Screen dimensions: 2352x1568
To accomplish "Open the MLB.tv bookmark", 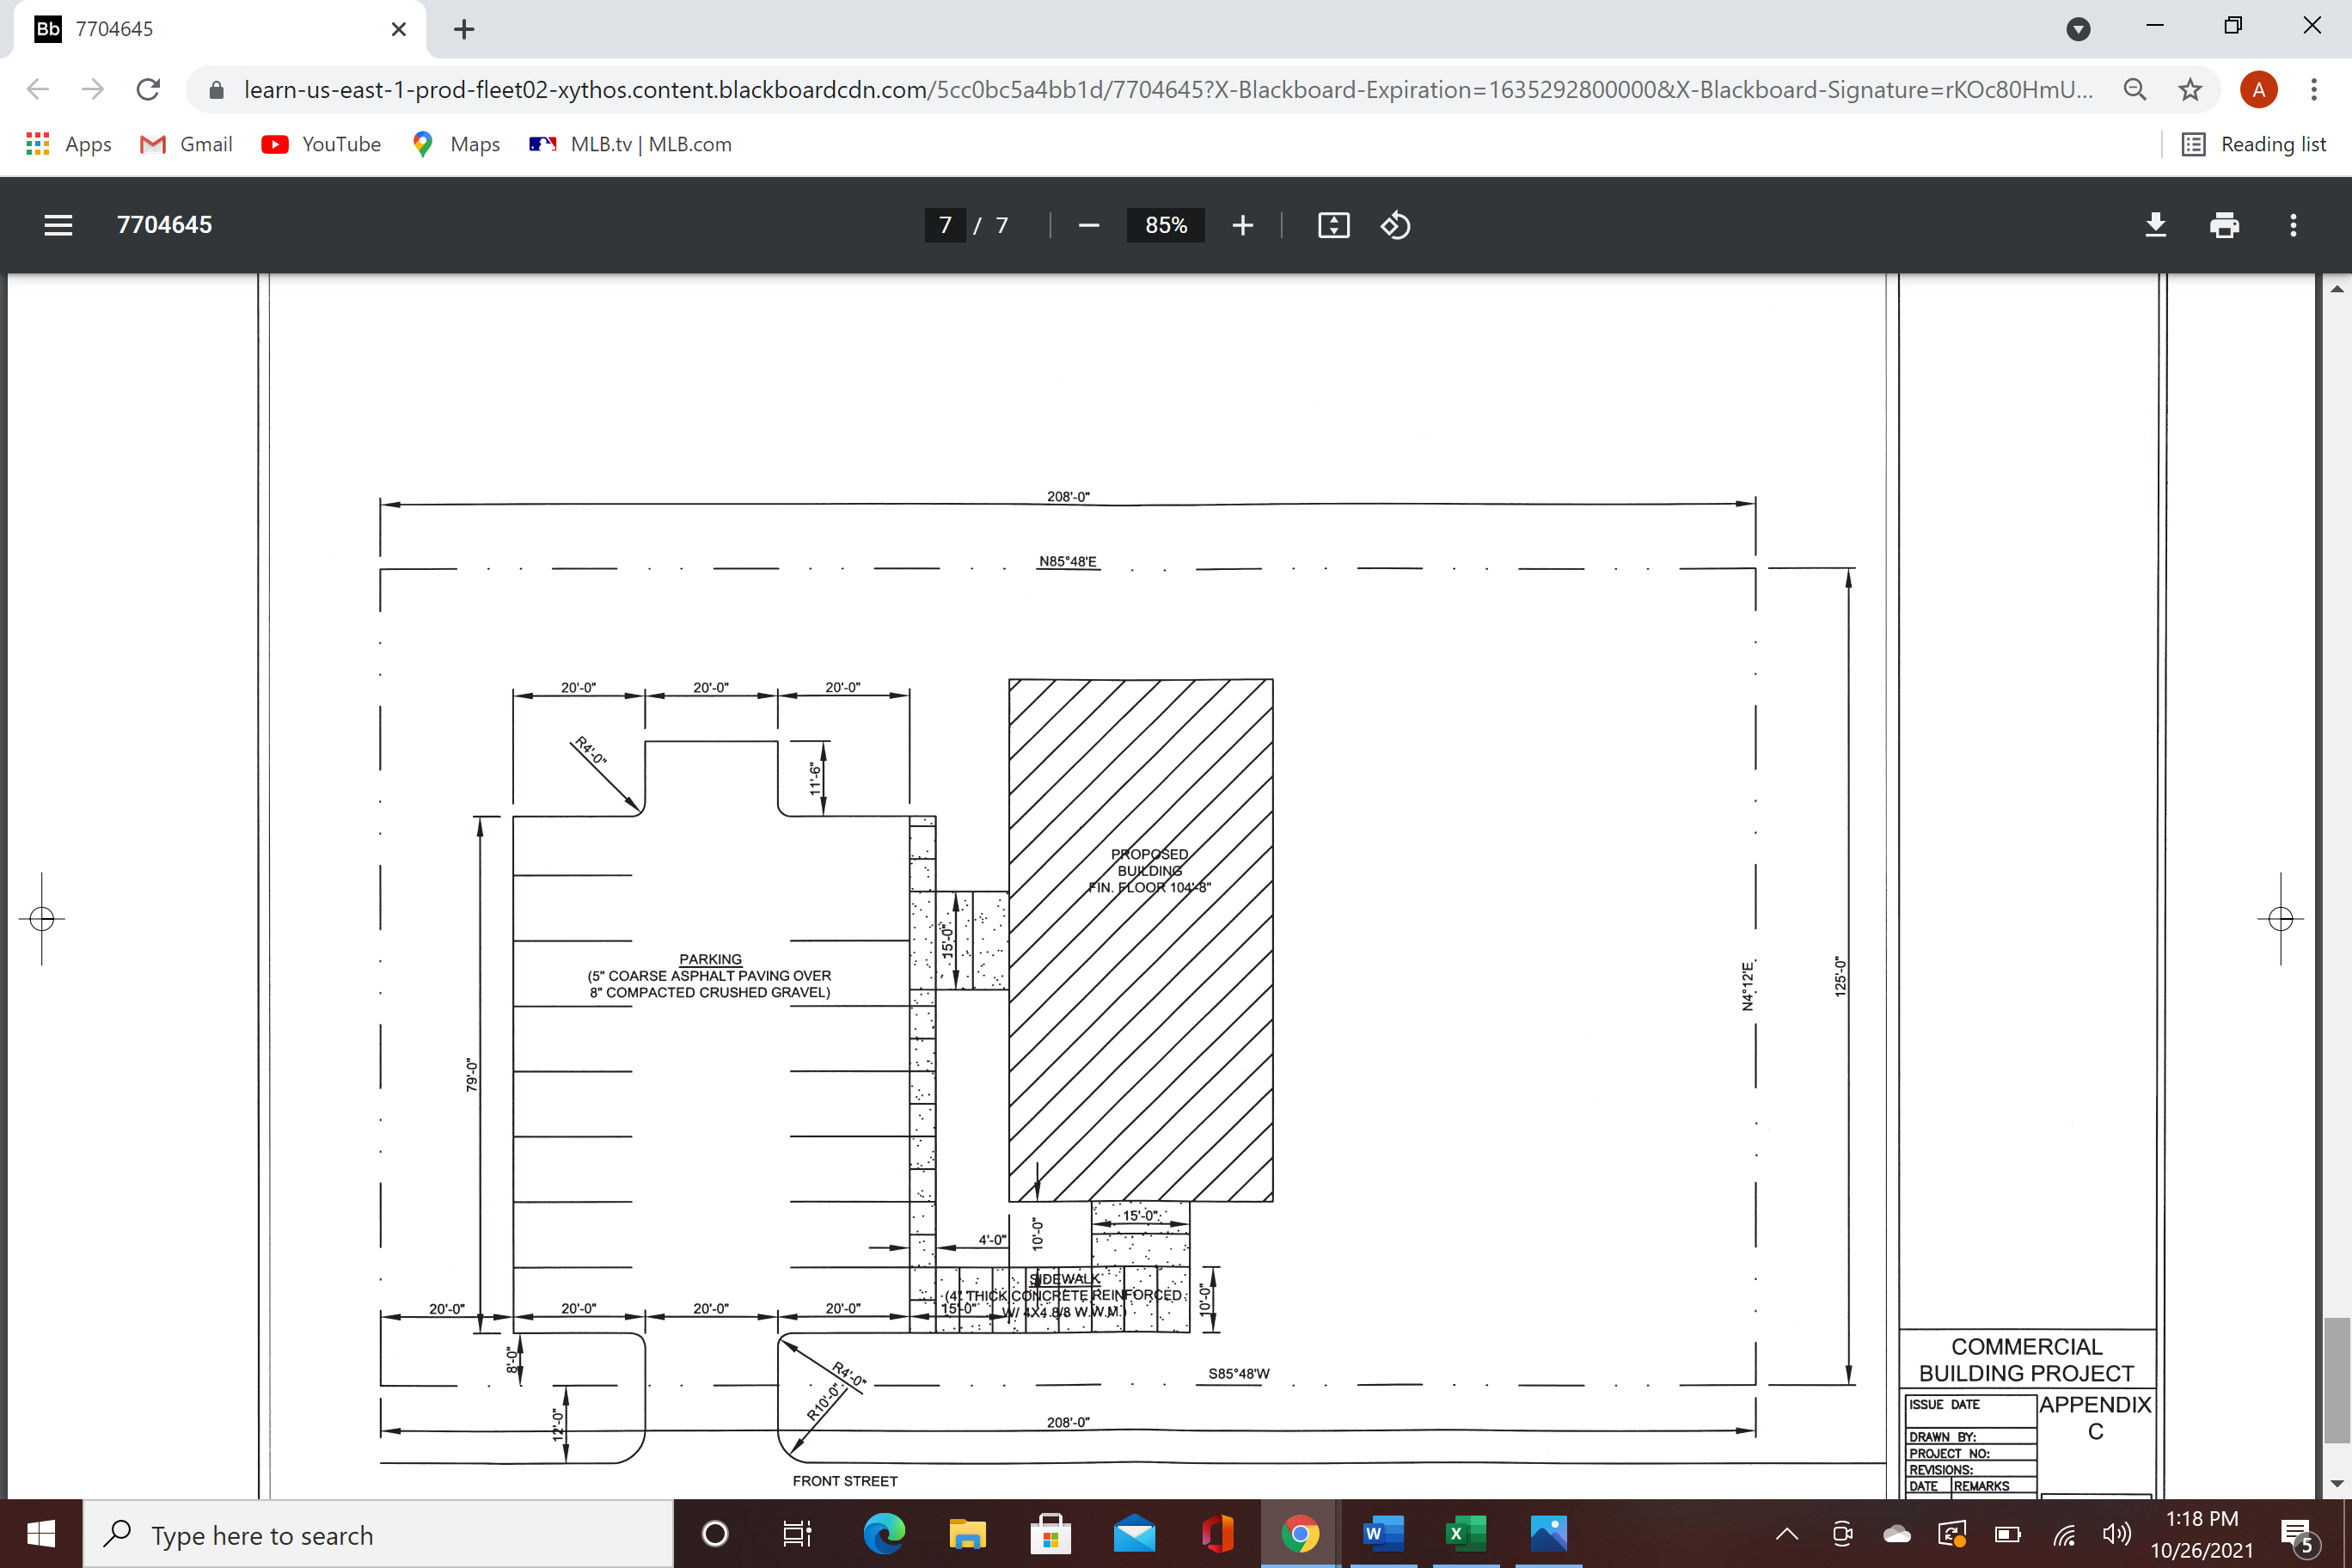I will coord(631,144).
